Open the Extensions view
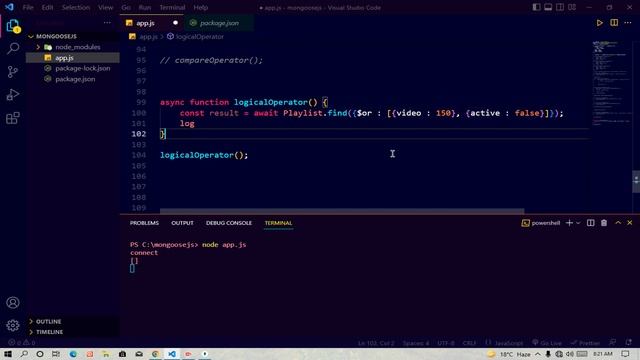 pos(13,118)
